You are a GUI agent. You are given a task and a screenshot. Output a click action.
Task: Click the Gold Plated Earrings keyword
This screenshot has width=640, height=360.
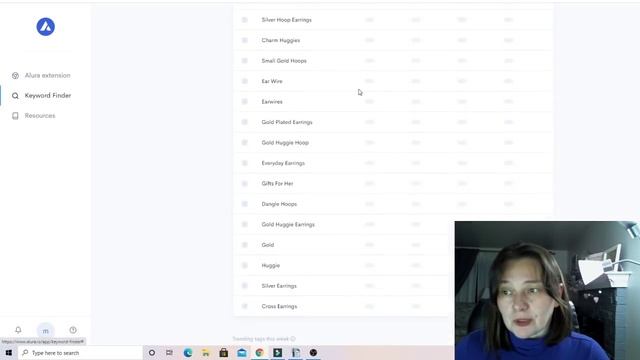pos(287,122)
